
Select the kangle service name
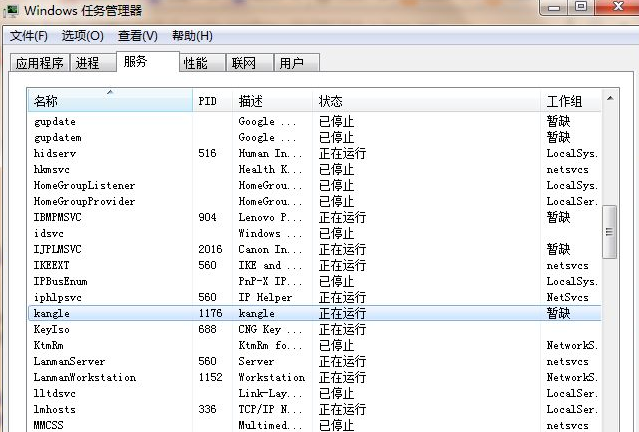52,313
